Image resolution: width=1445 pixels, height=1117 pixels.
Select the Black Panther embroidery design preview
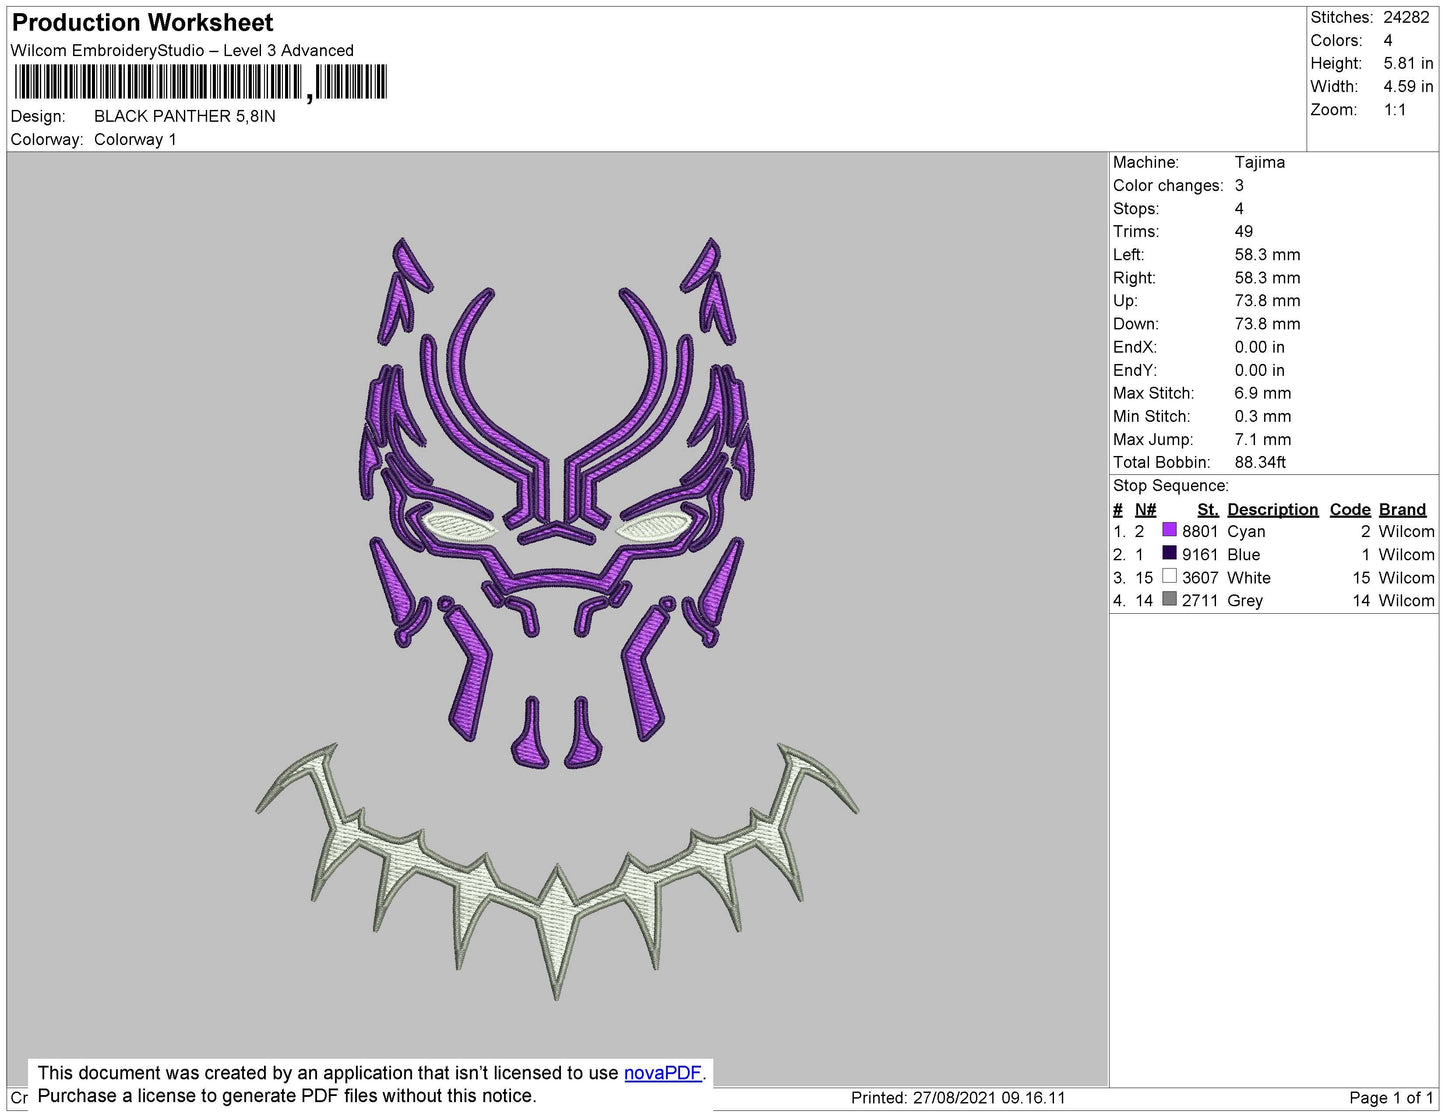coord(557,617)
